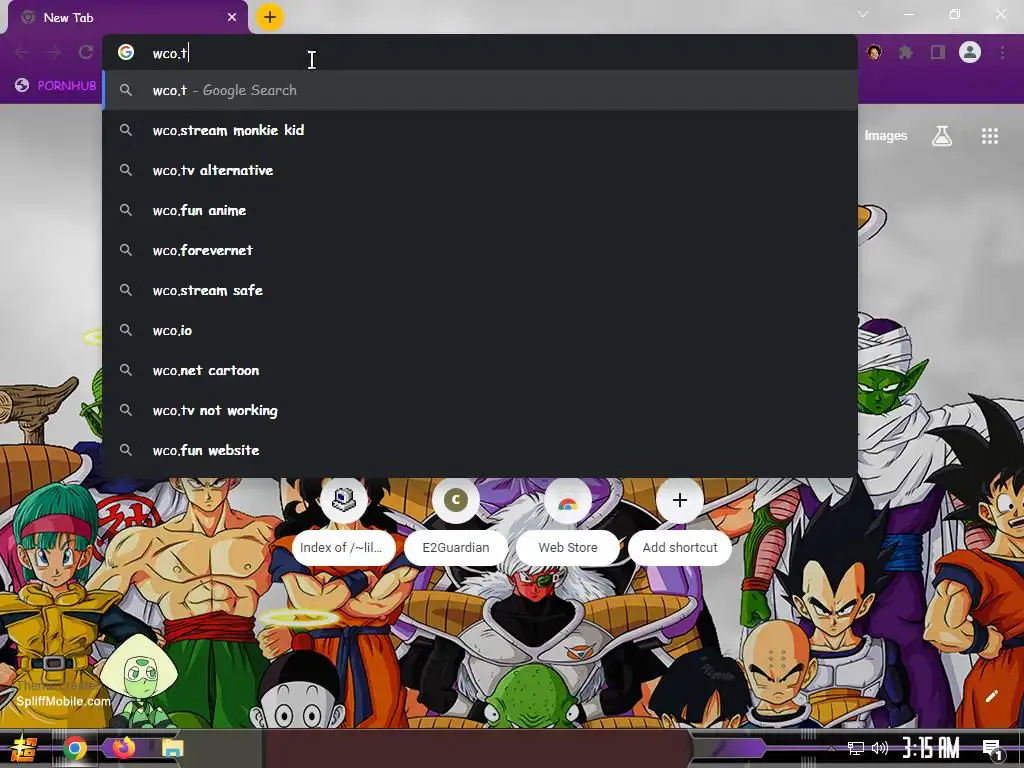Open the Google apps grid
The image size is (1024, 768).
point(989,136)
